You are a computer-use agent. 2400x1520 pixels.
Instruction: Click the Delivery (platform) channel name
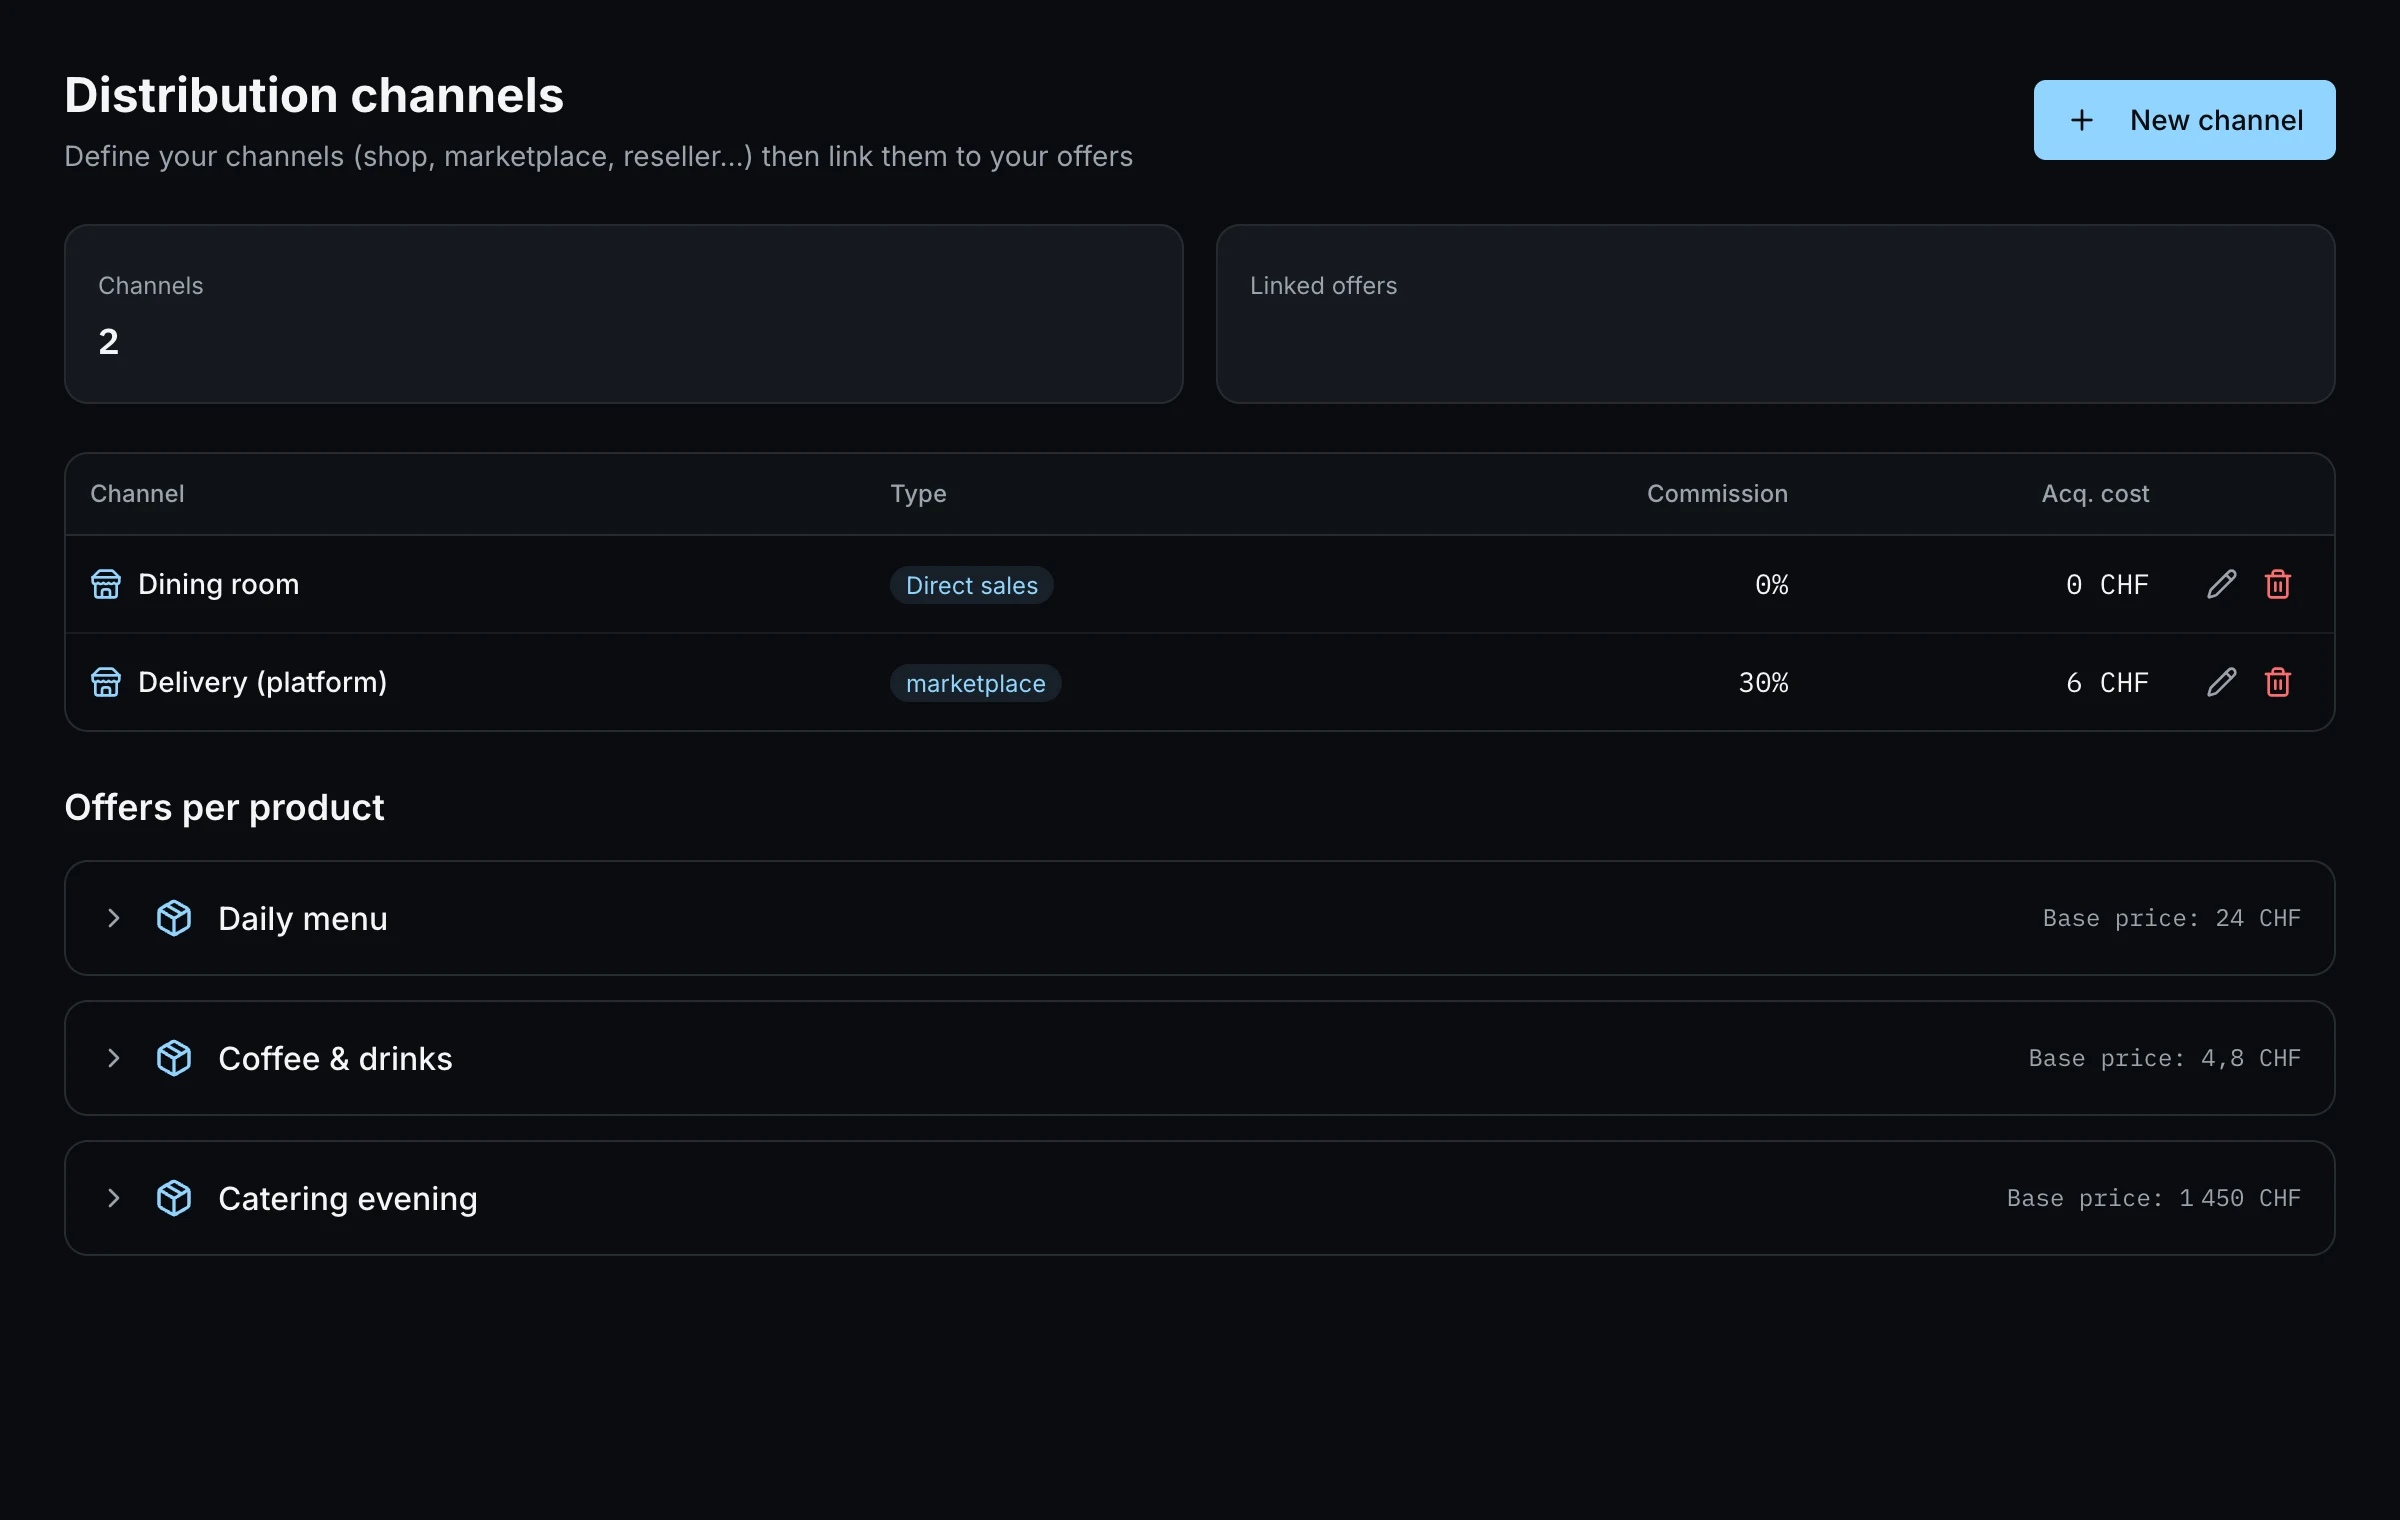(x=262, y=682)
